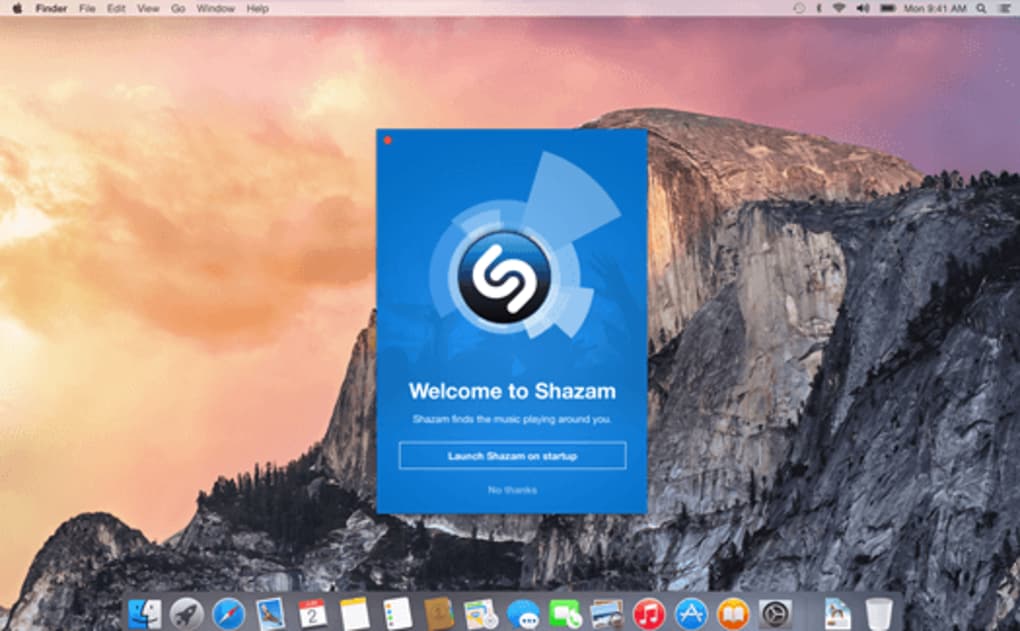
Task: Open the View menu
Action: [148, 8]
